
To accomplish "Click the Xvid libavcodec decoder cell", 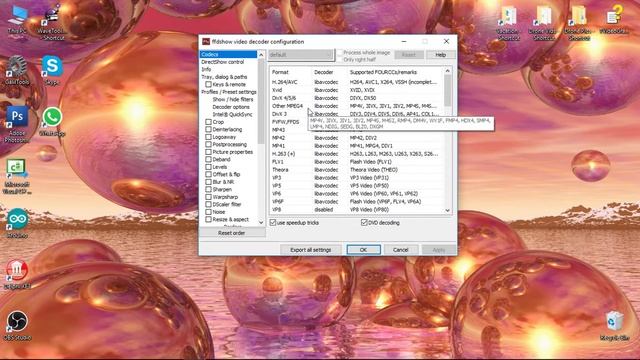I will (x=326, y=90).
